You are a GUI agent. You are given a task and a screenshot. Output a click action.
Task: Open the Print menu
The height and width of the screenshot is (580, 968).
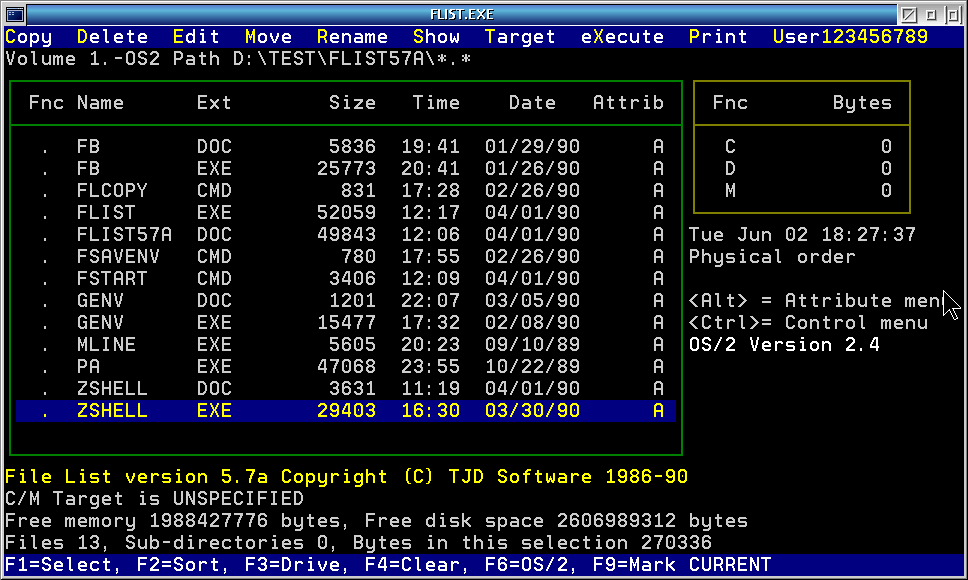click(718, 37)
